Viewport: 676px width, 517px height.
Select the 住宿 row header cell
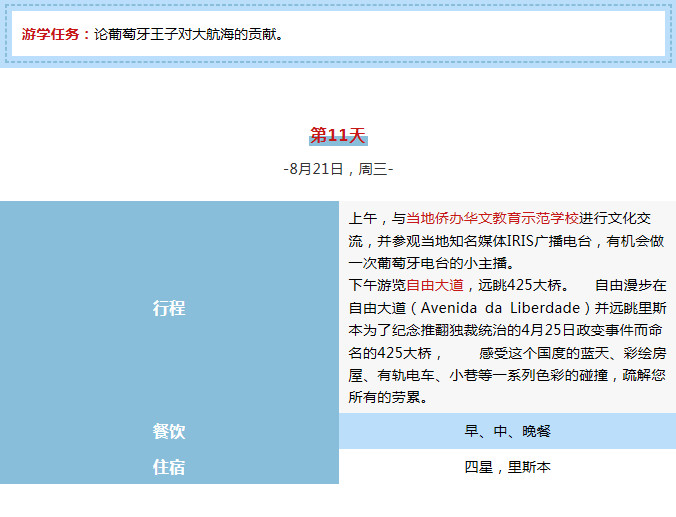pyautogui.click(x=169, y=467)
